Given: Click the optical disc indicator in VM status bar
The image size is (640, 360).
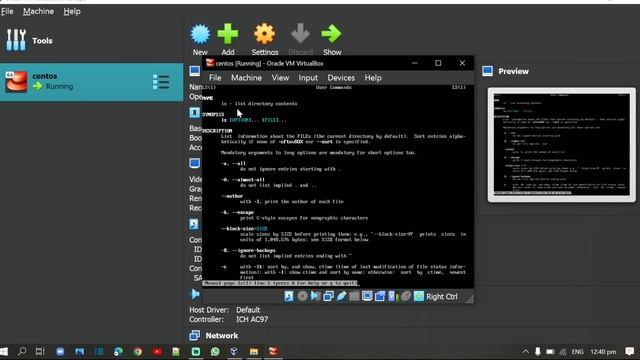Looking at the screenshot, I should click(x=302, y=296).
